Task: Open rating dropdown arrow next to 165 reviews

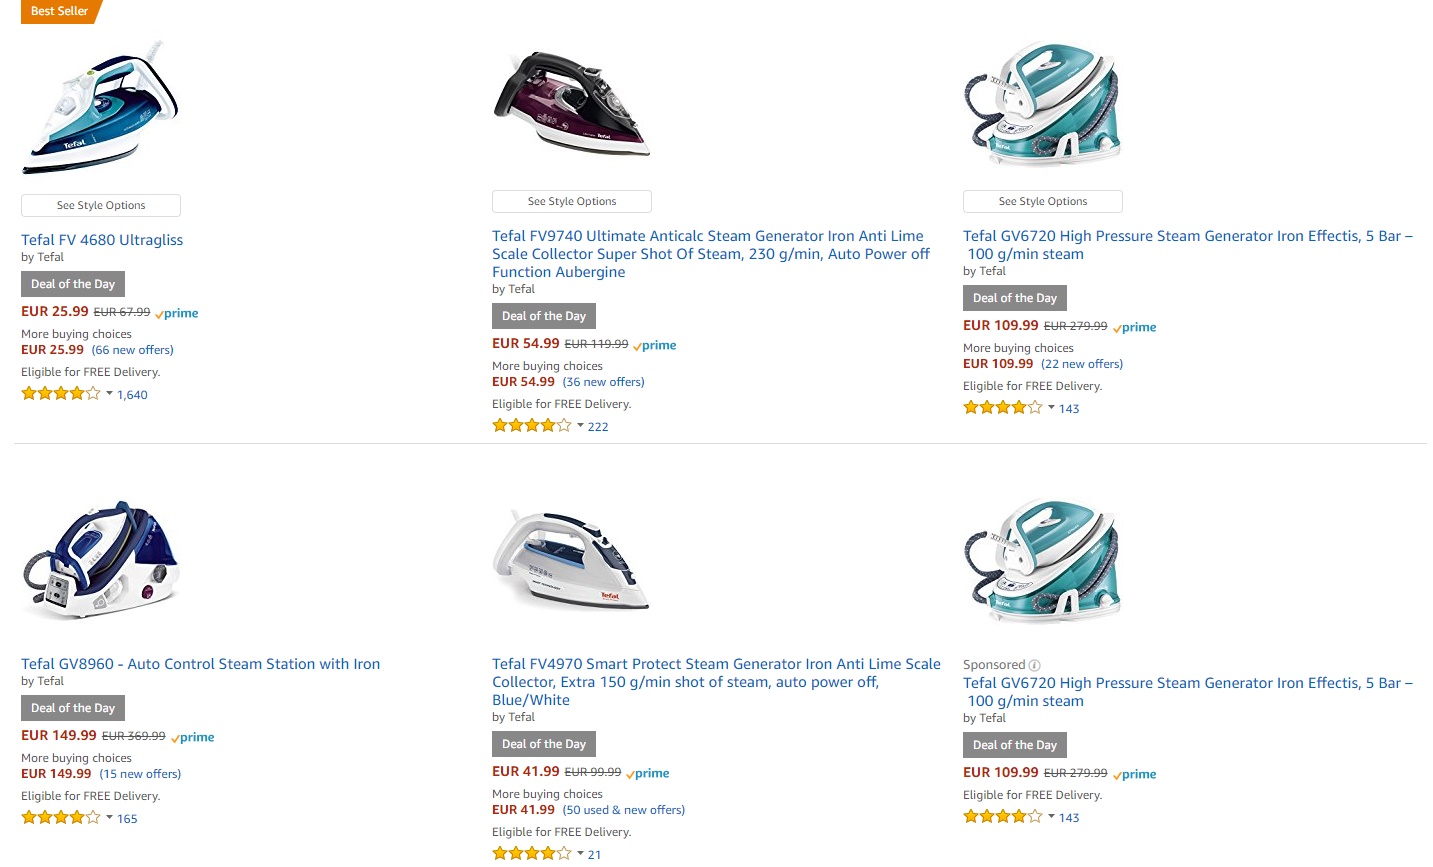Action: tap(109, 818)
